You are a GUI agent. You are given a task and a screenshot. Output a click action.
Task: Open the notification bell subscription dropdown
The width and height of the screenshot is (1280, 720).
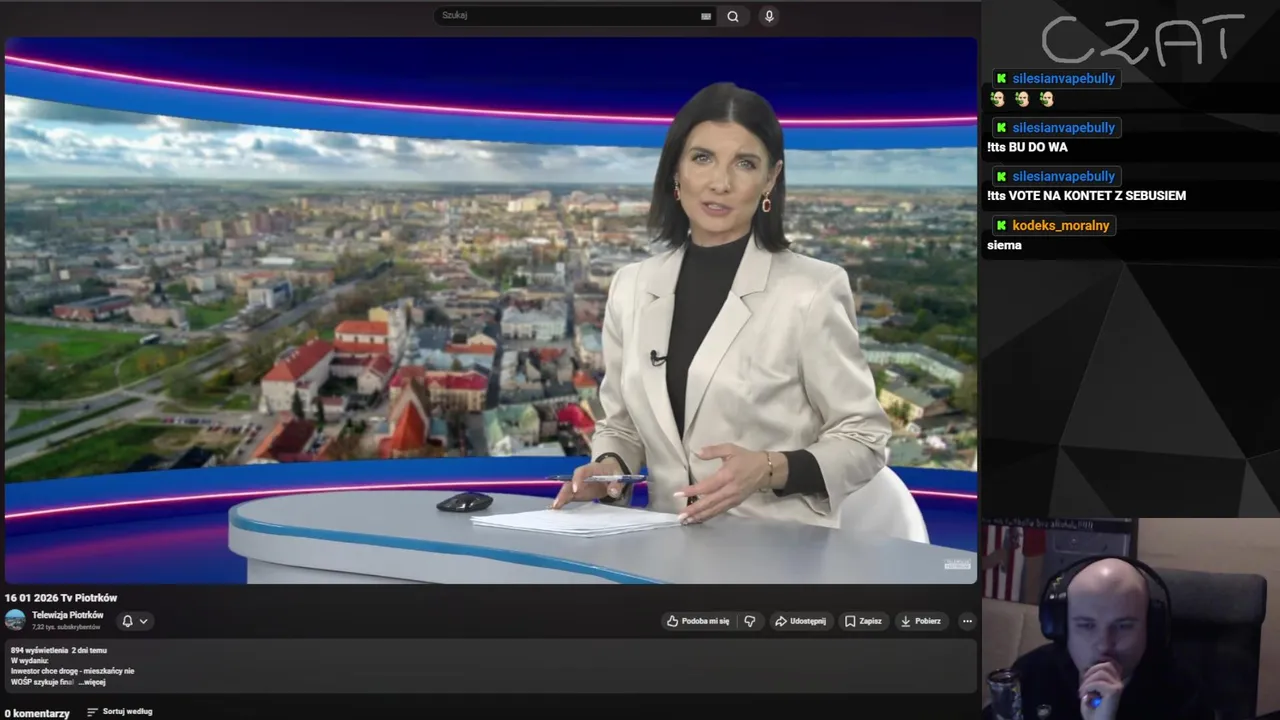[x=135, y=621]
